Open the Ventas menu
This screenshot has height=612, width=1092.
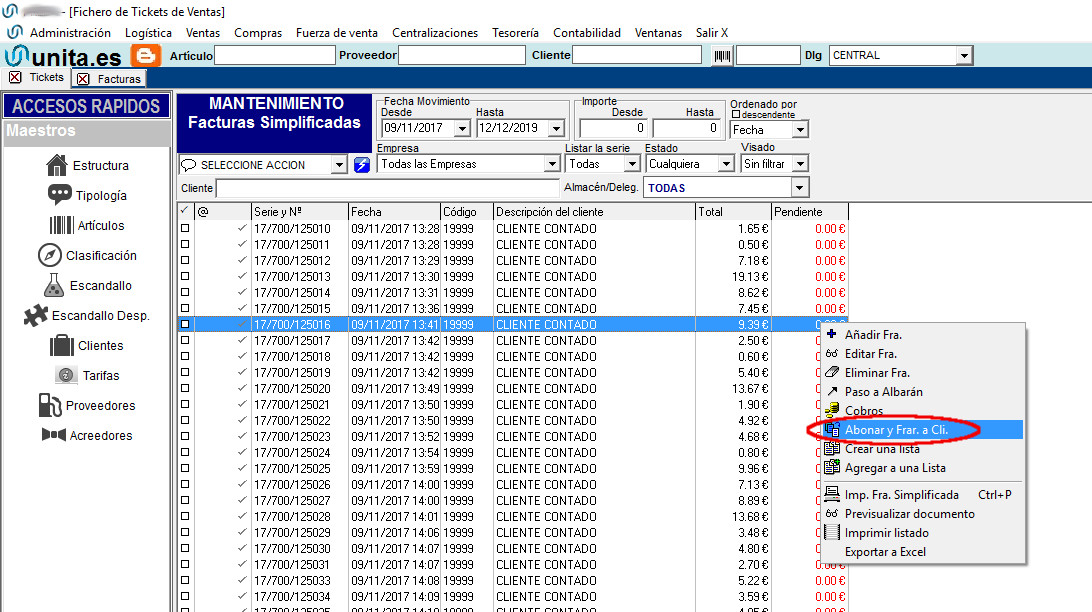point(203,33)
